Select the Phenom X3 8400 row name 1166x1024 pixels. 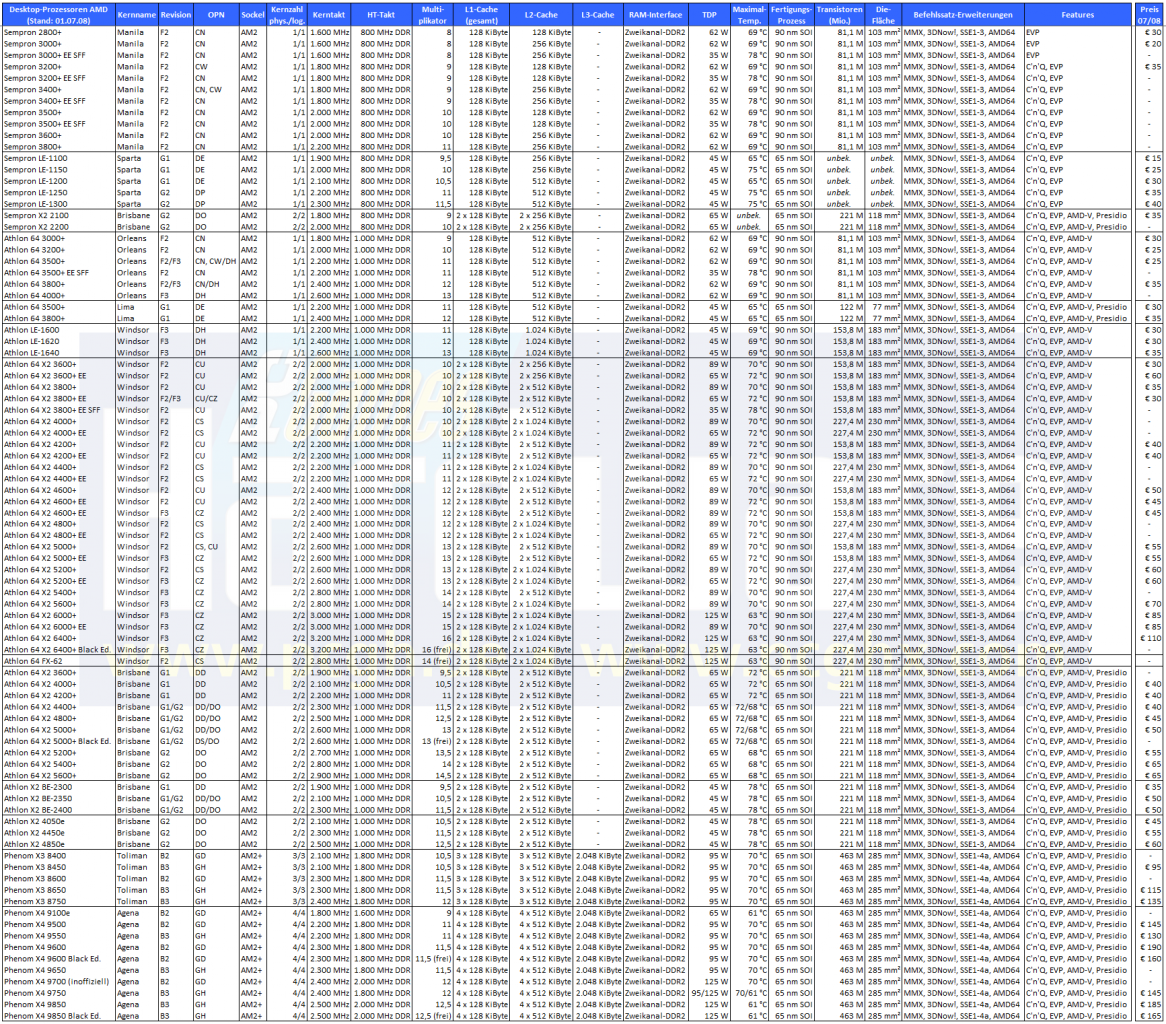click(x=35, y=856)
